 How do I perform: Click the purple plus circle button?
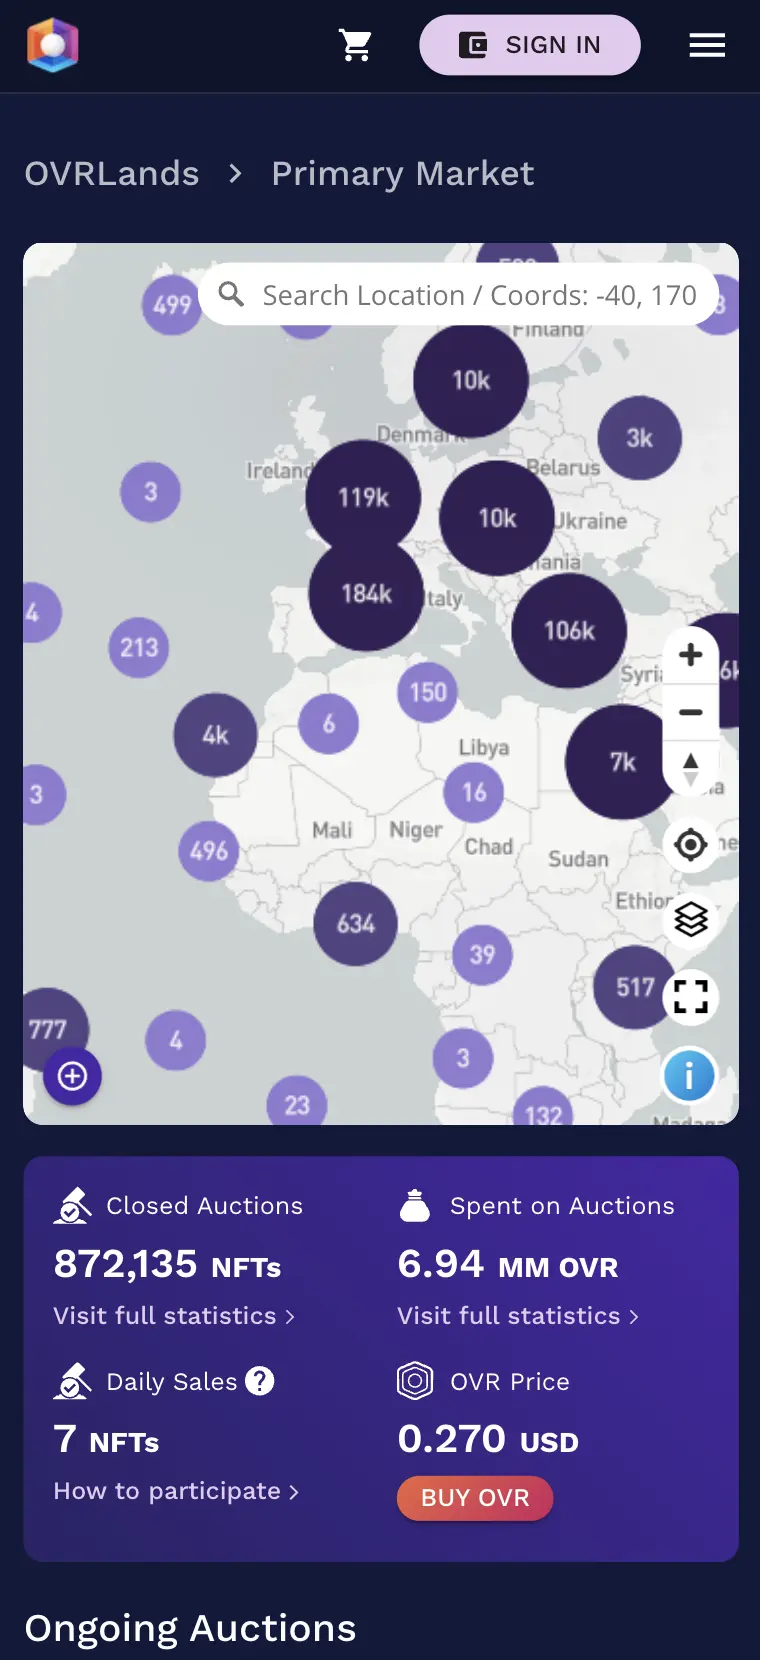click(72, 1076)
